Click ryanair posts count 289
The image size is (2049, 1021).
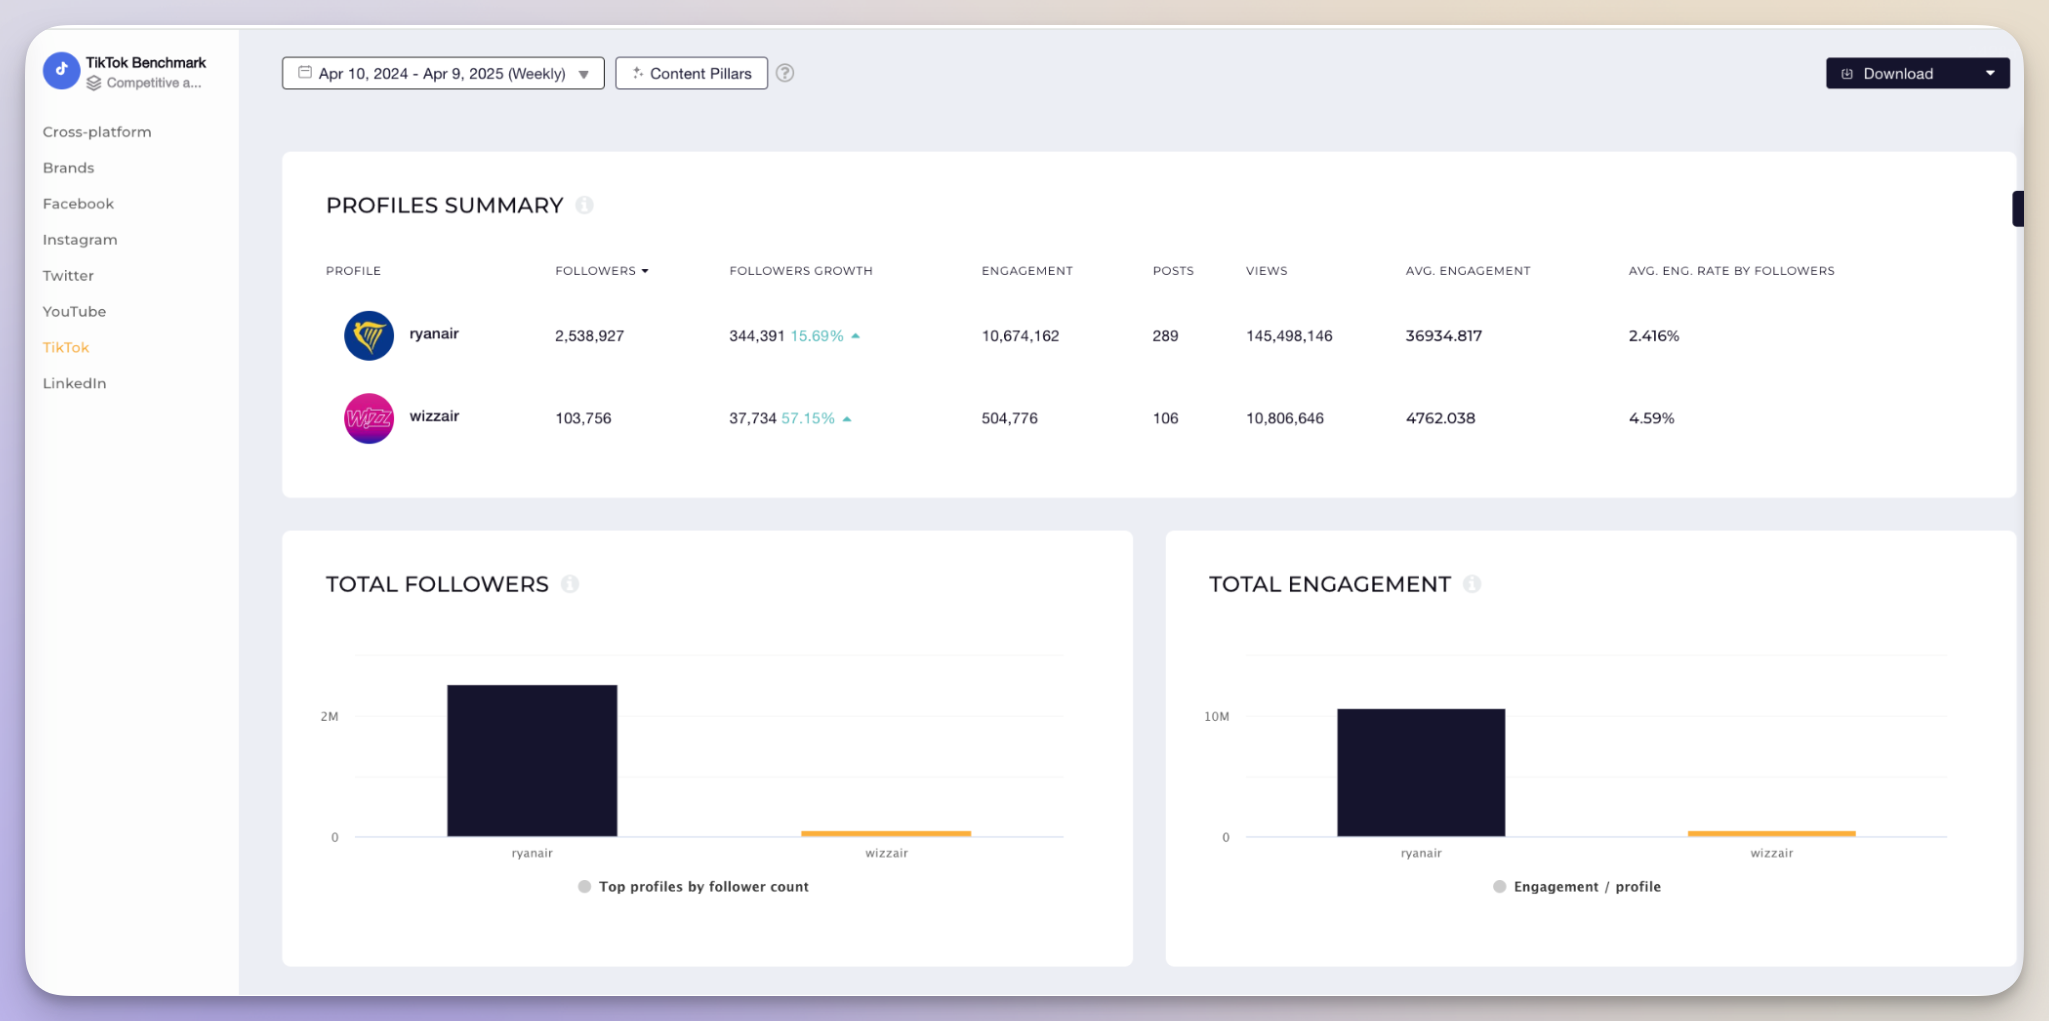pos(1165,336)
